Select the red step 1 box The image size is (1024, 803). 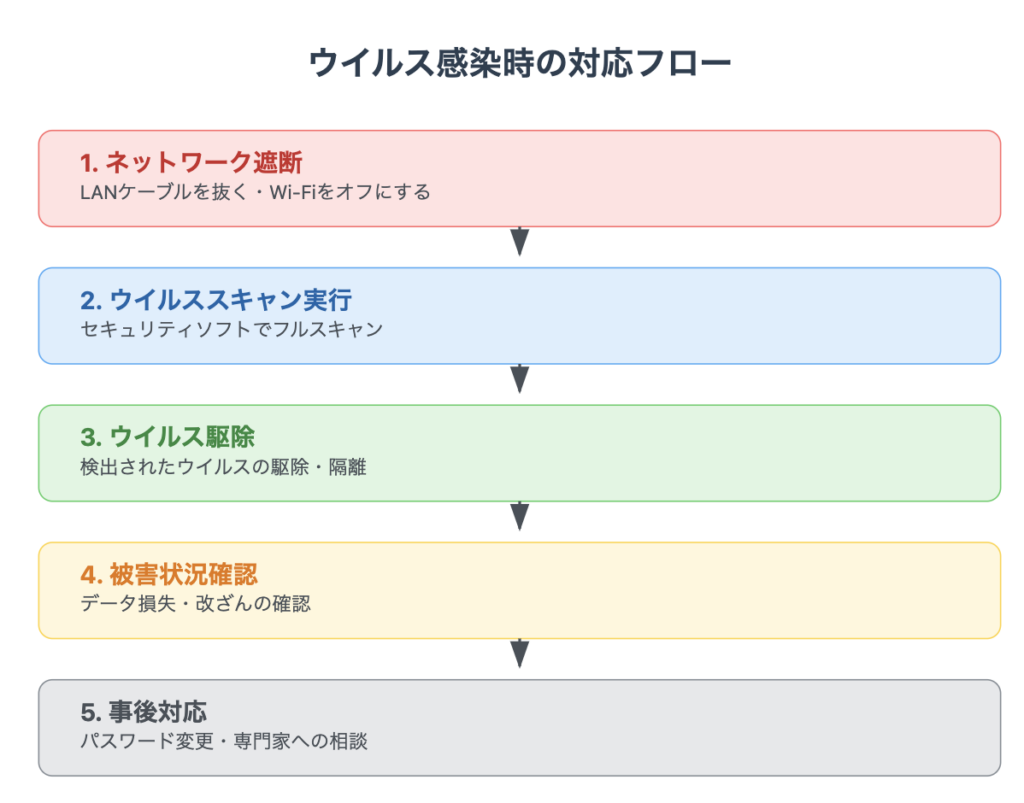[x=519, y=178]
